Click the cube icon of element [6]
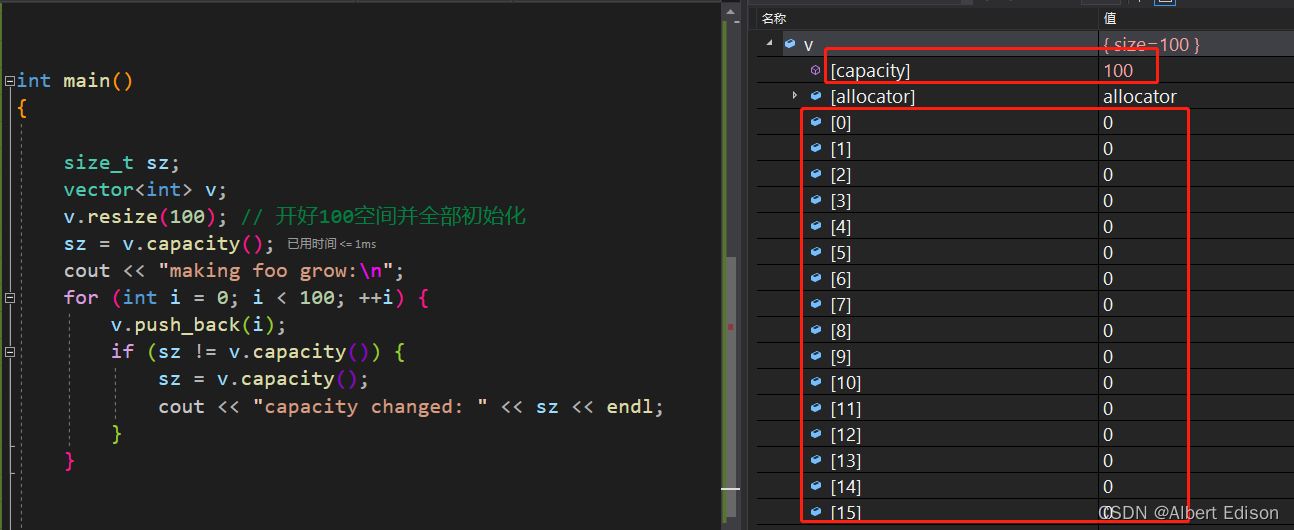The image size is (1294, 530). tap(815, 278)
